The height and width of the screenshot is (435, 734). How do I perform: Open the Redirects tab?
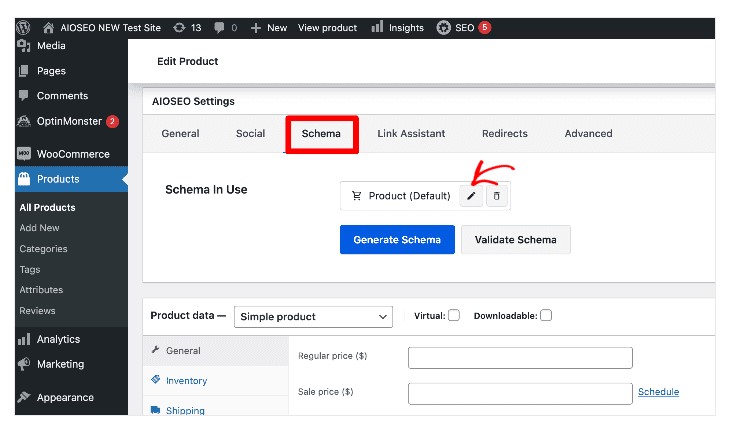pos(505,133)
